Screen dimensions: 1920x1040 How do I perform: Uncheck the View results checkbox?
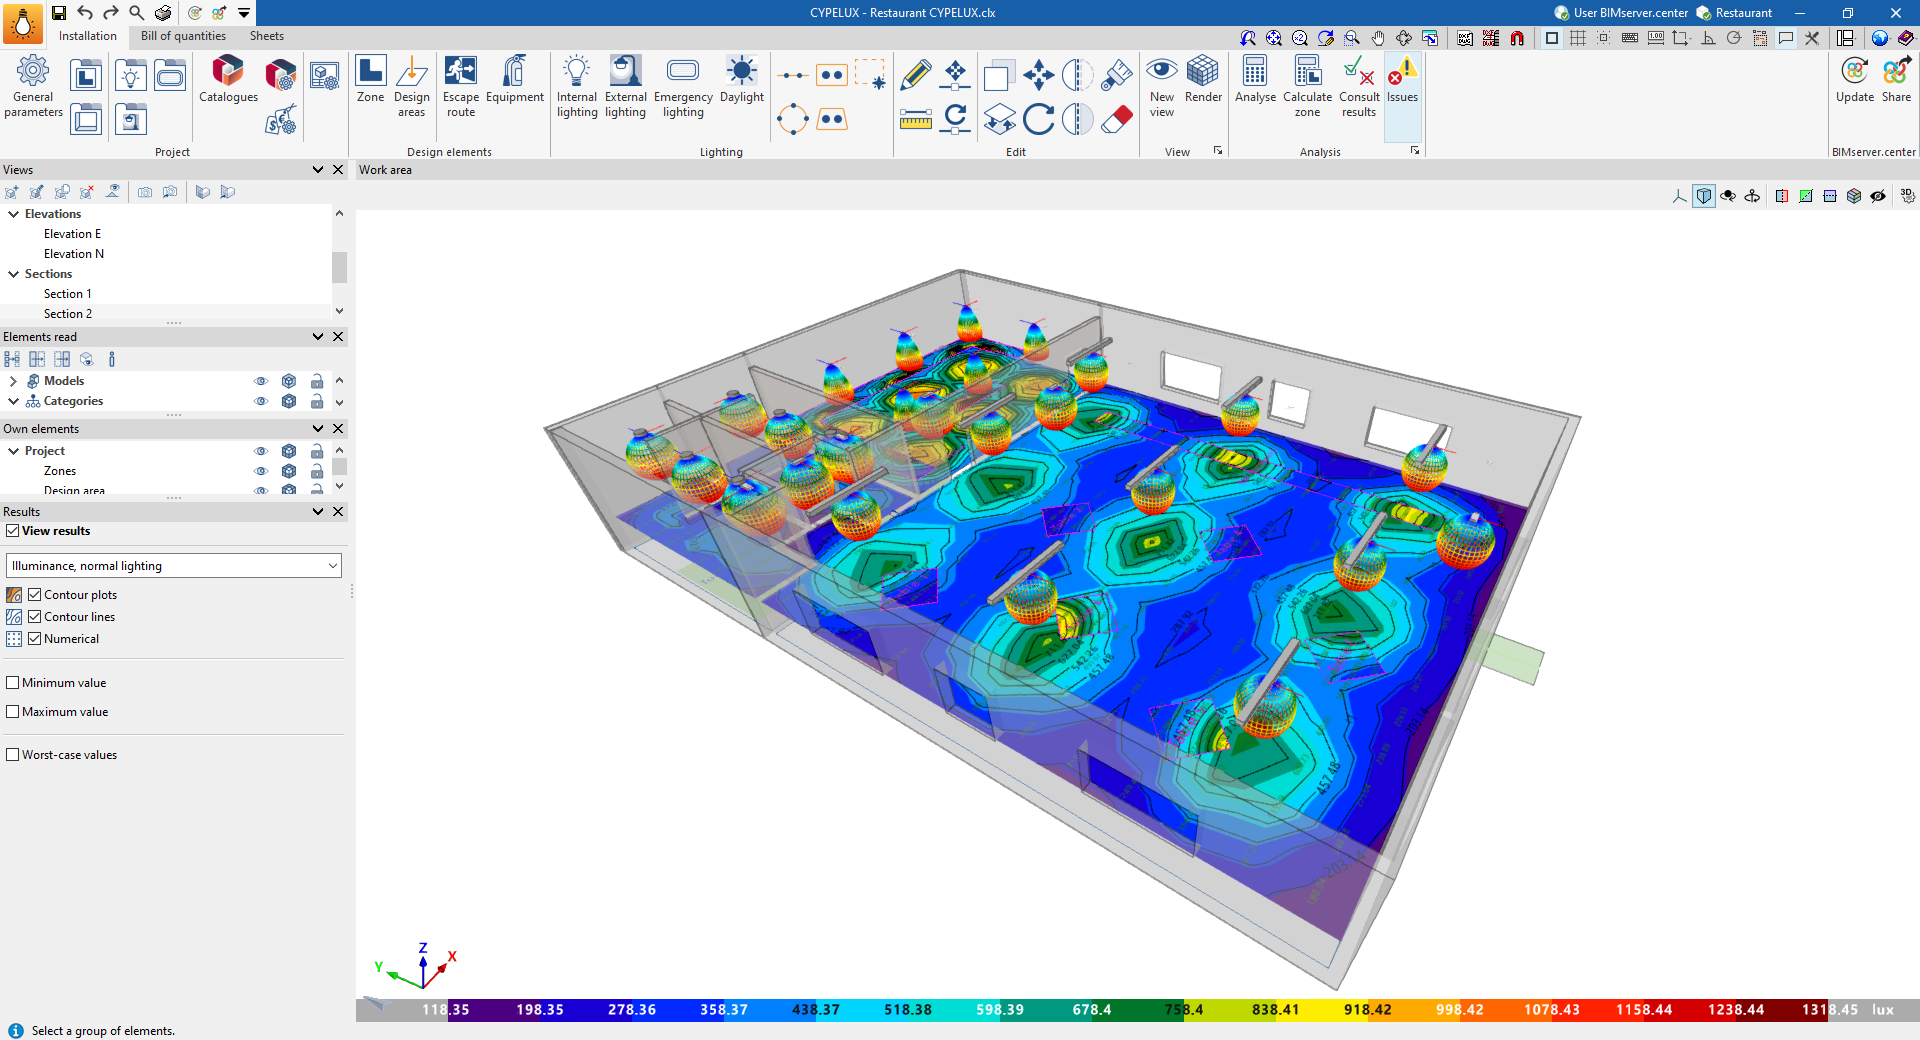point(13,531)
